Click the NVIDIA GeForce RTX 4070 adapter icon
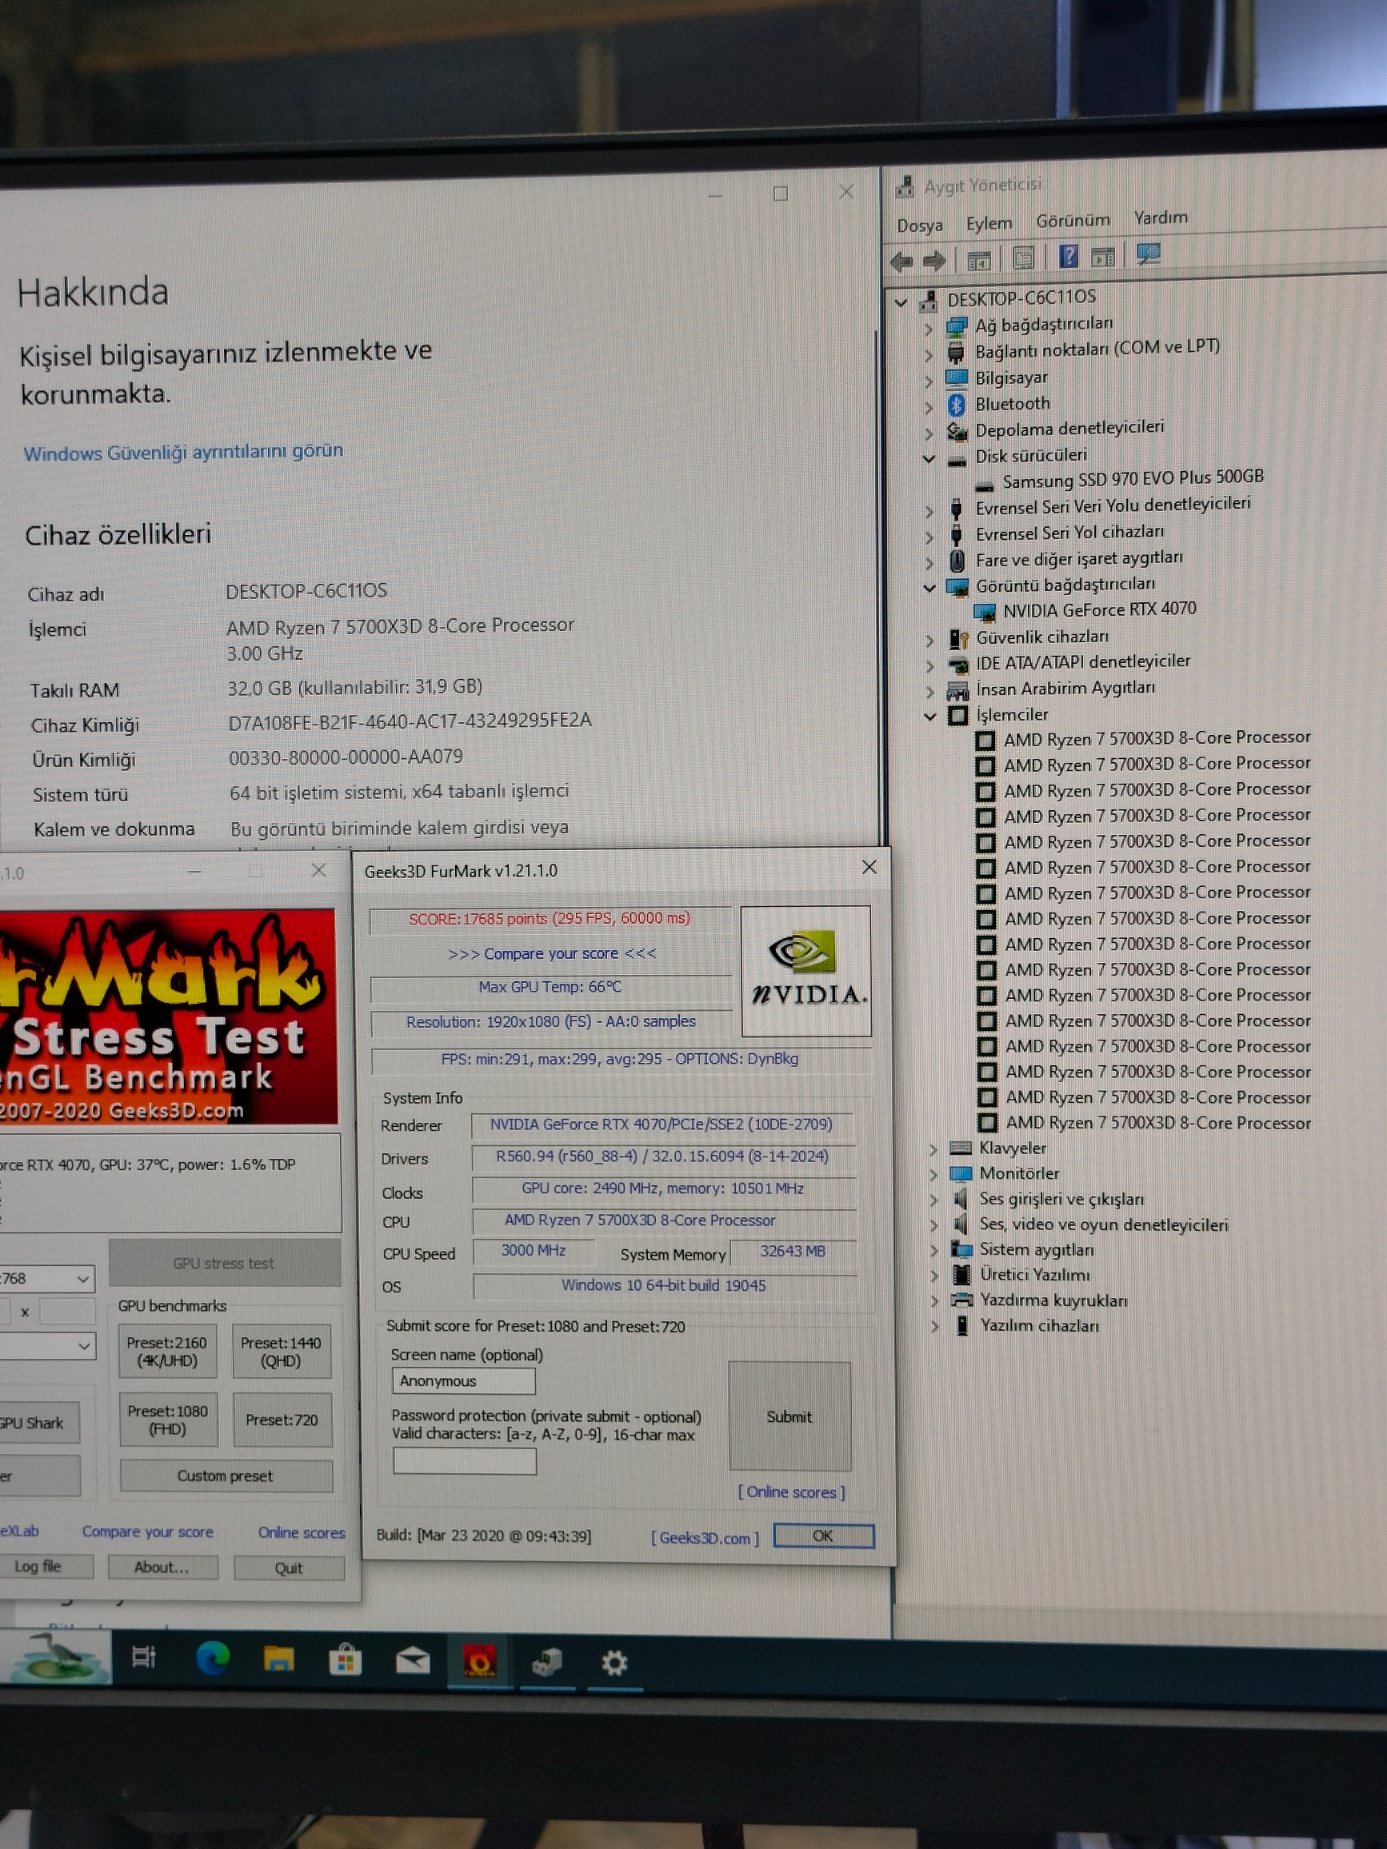Viewport: 1387px width, 1849px height. [985, 611]
